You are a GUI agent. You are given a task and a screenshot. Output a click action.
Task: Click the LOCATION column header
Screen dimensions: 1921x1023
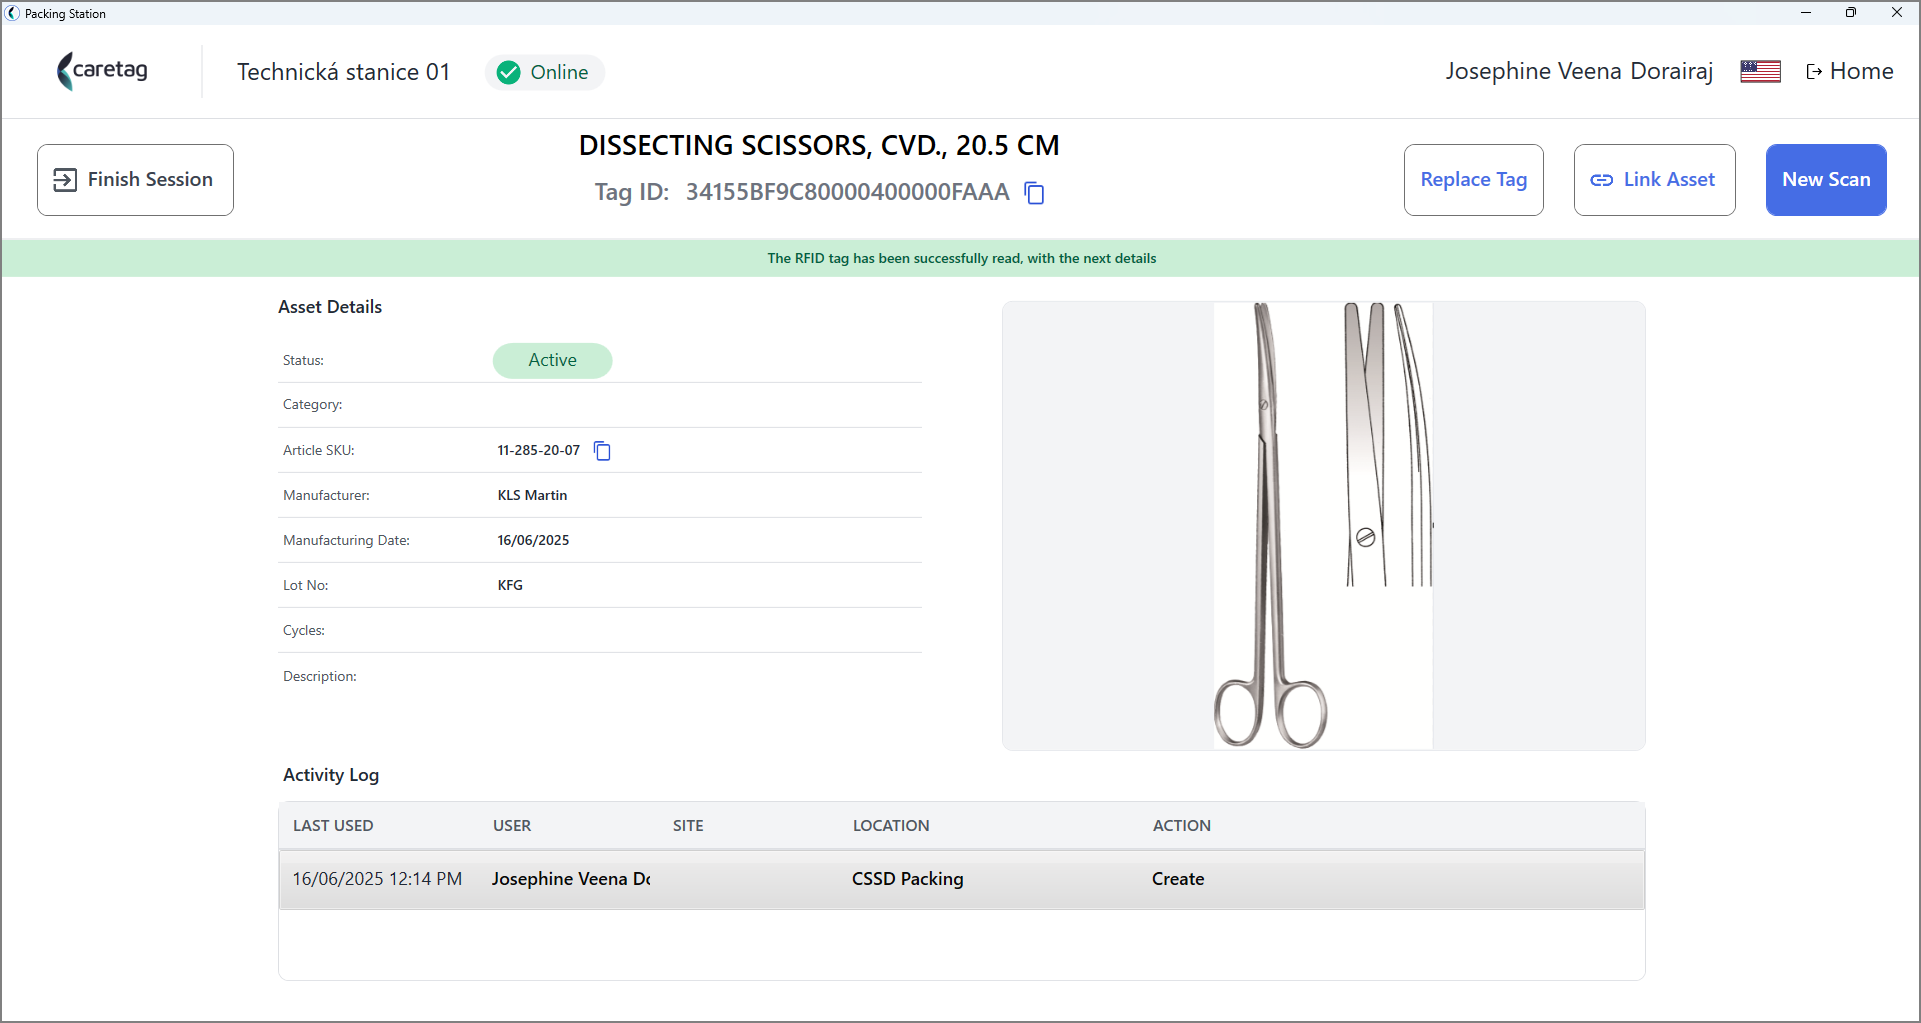click(x=891, y=826)
